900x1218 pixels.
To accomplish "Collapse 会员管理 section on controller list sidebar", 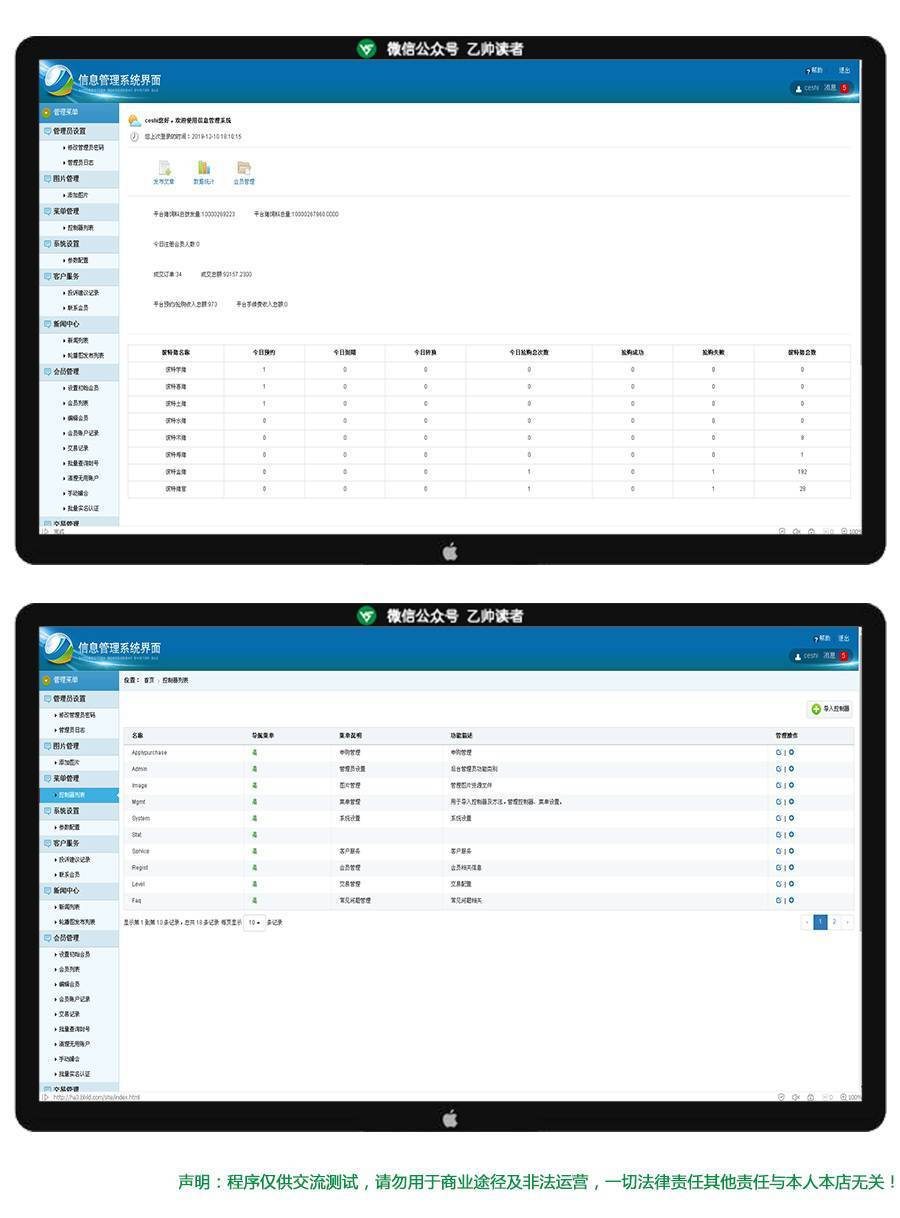I will pos(79,938).
